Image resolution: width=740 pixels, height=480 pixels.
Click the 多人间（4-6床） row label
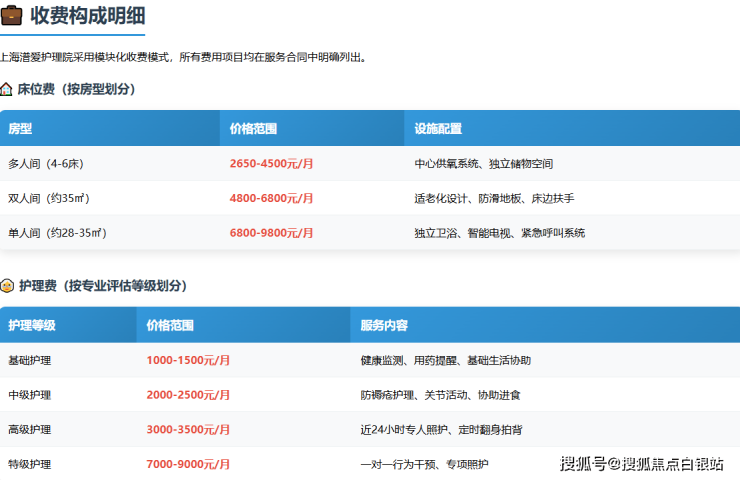point(49,164)
